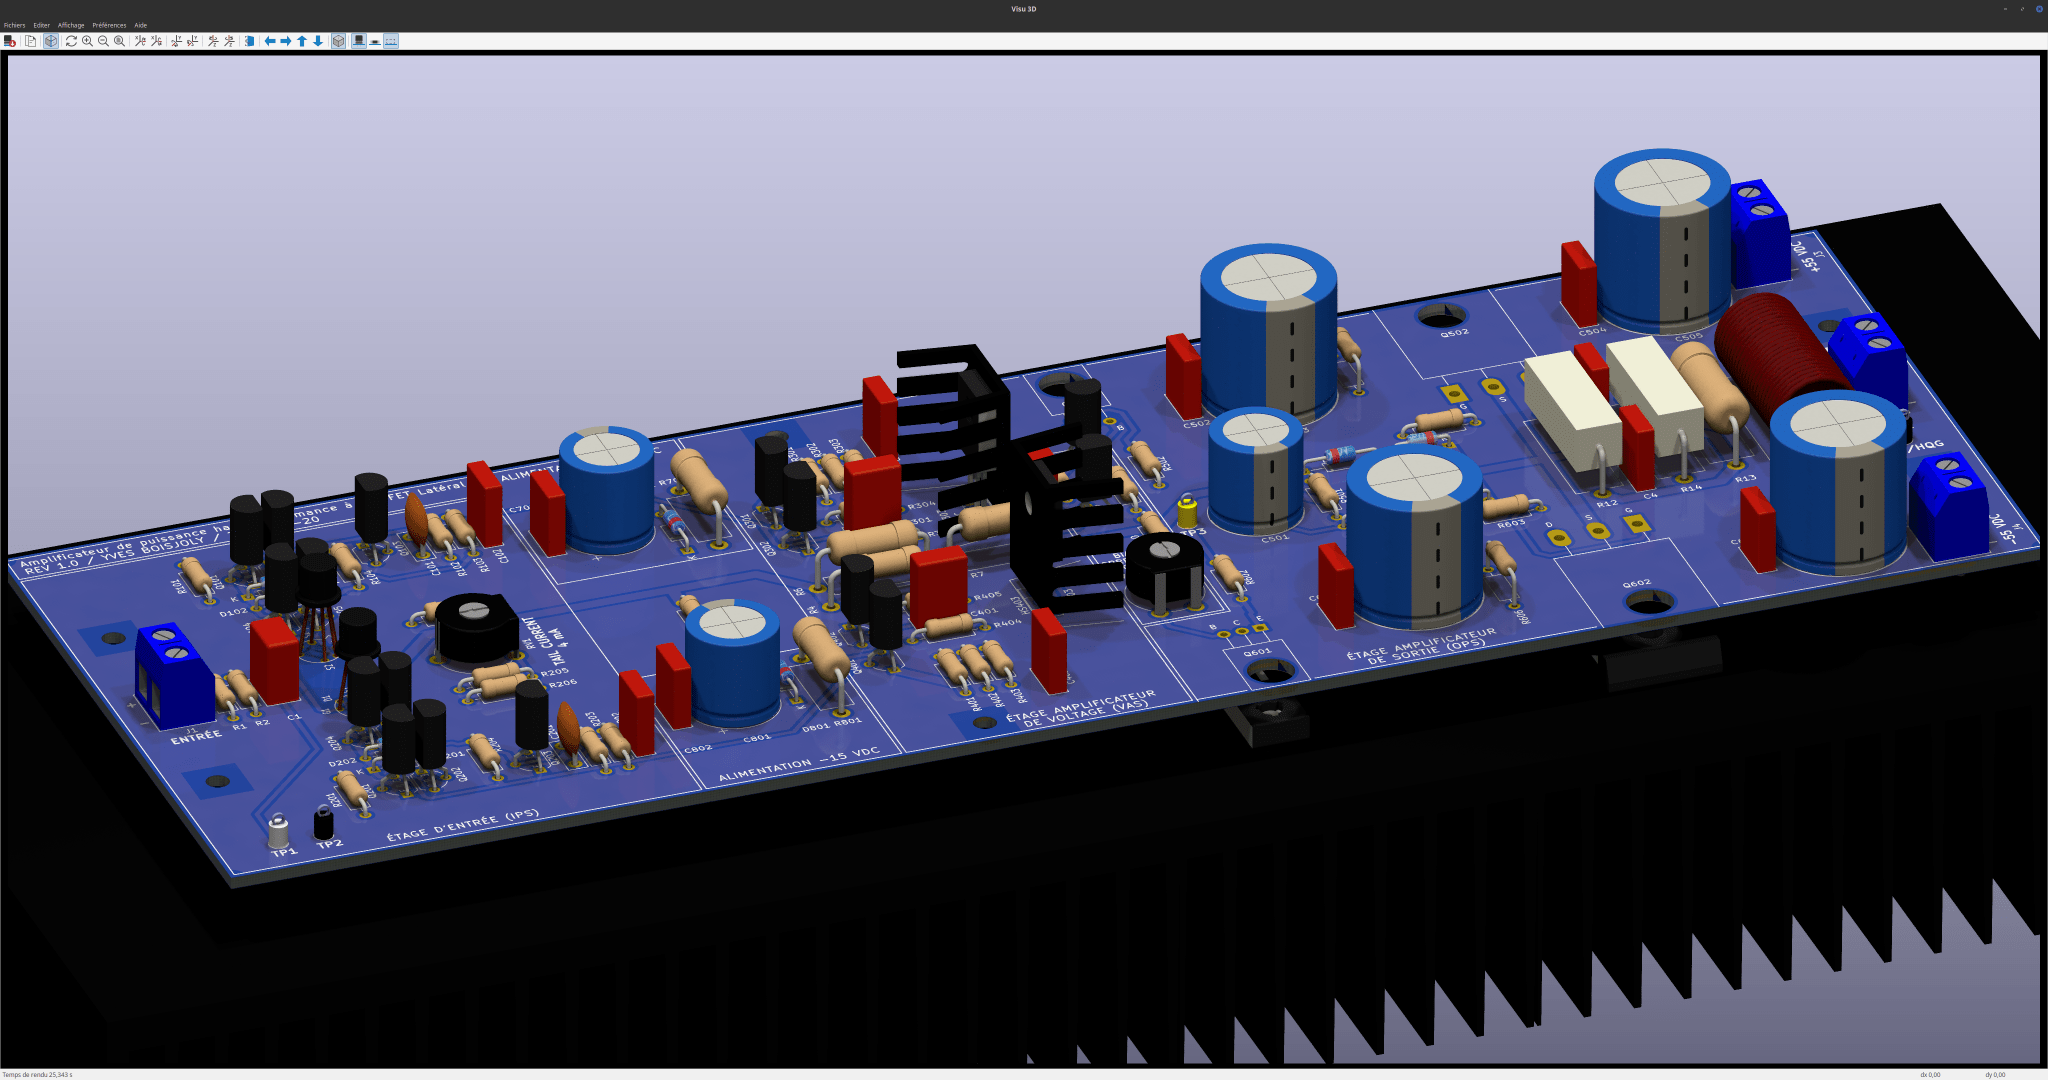The image size is (2048, 1080).
Task: Toggle through-hole 3D models visibility
Action: tap(358, 41)
